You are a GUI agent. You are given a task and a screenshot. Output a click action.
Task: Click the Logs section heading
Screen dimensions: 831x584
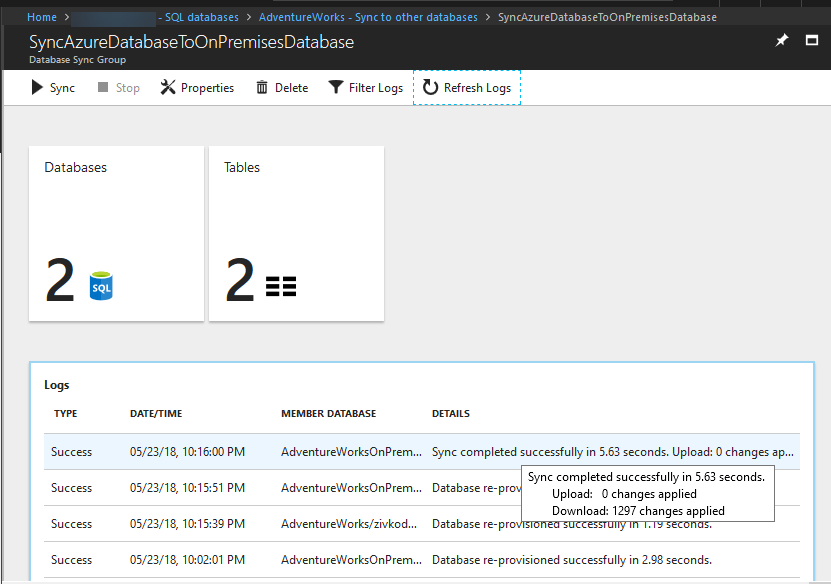coord(57,385)
